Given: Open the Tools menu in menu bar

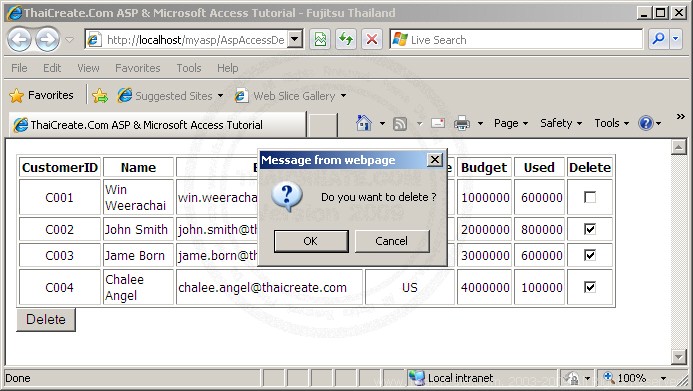Looking at the screenshot, I should coord(189,68).
